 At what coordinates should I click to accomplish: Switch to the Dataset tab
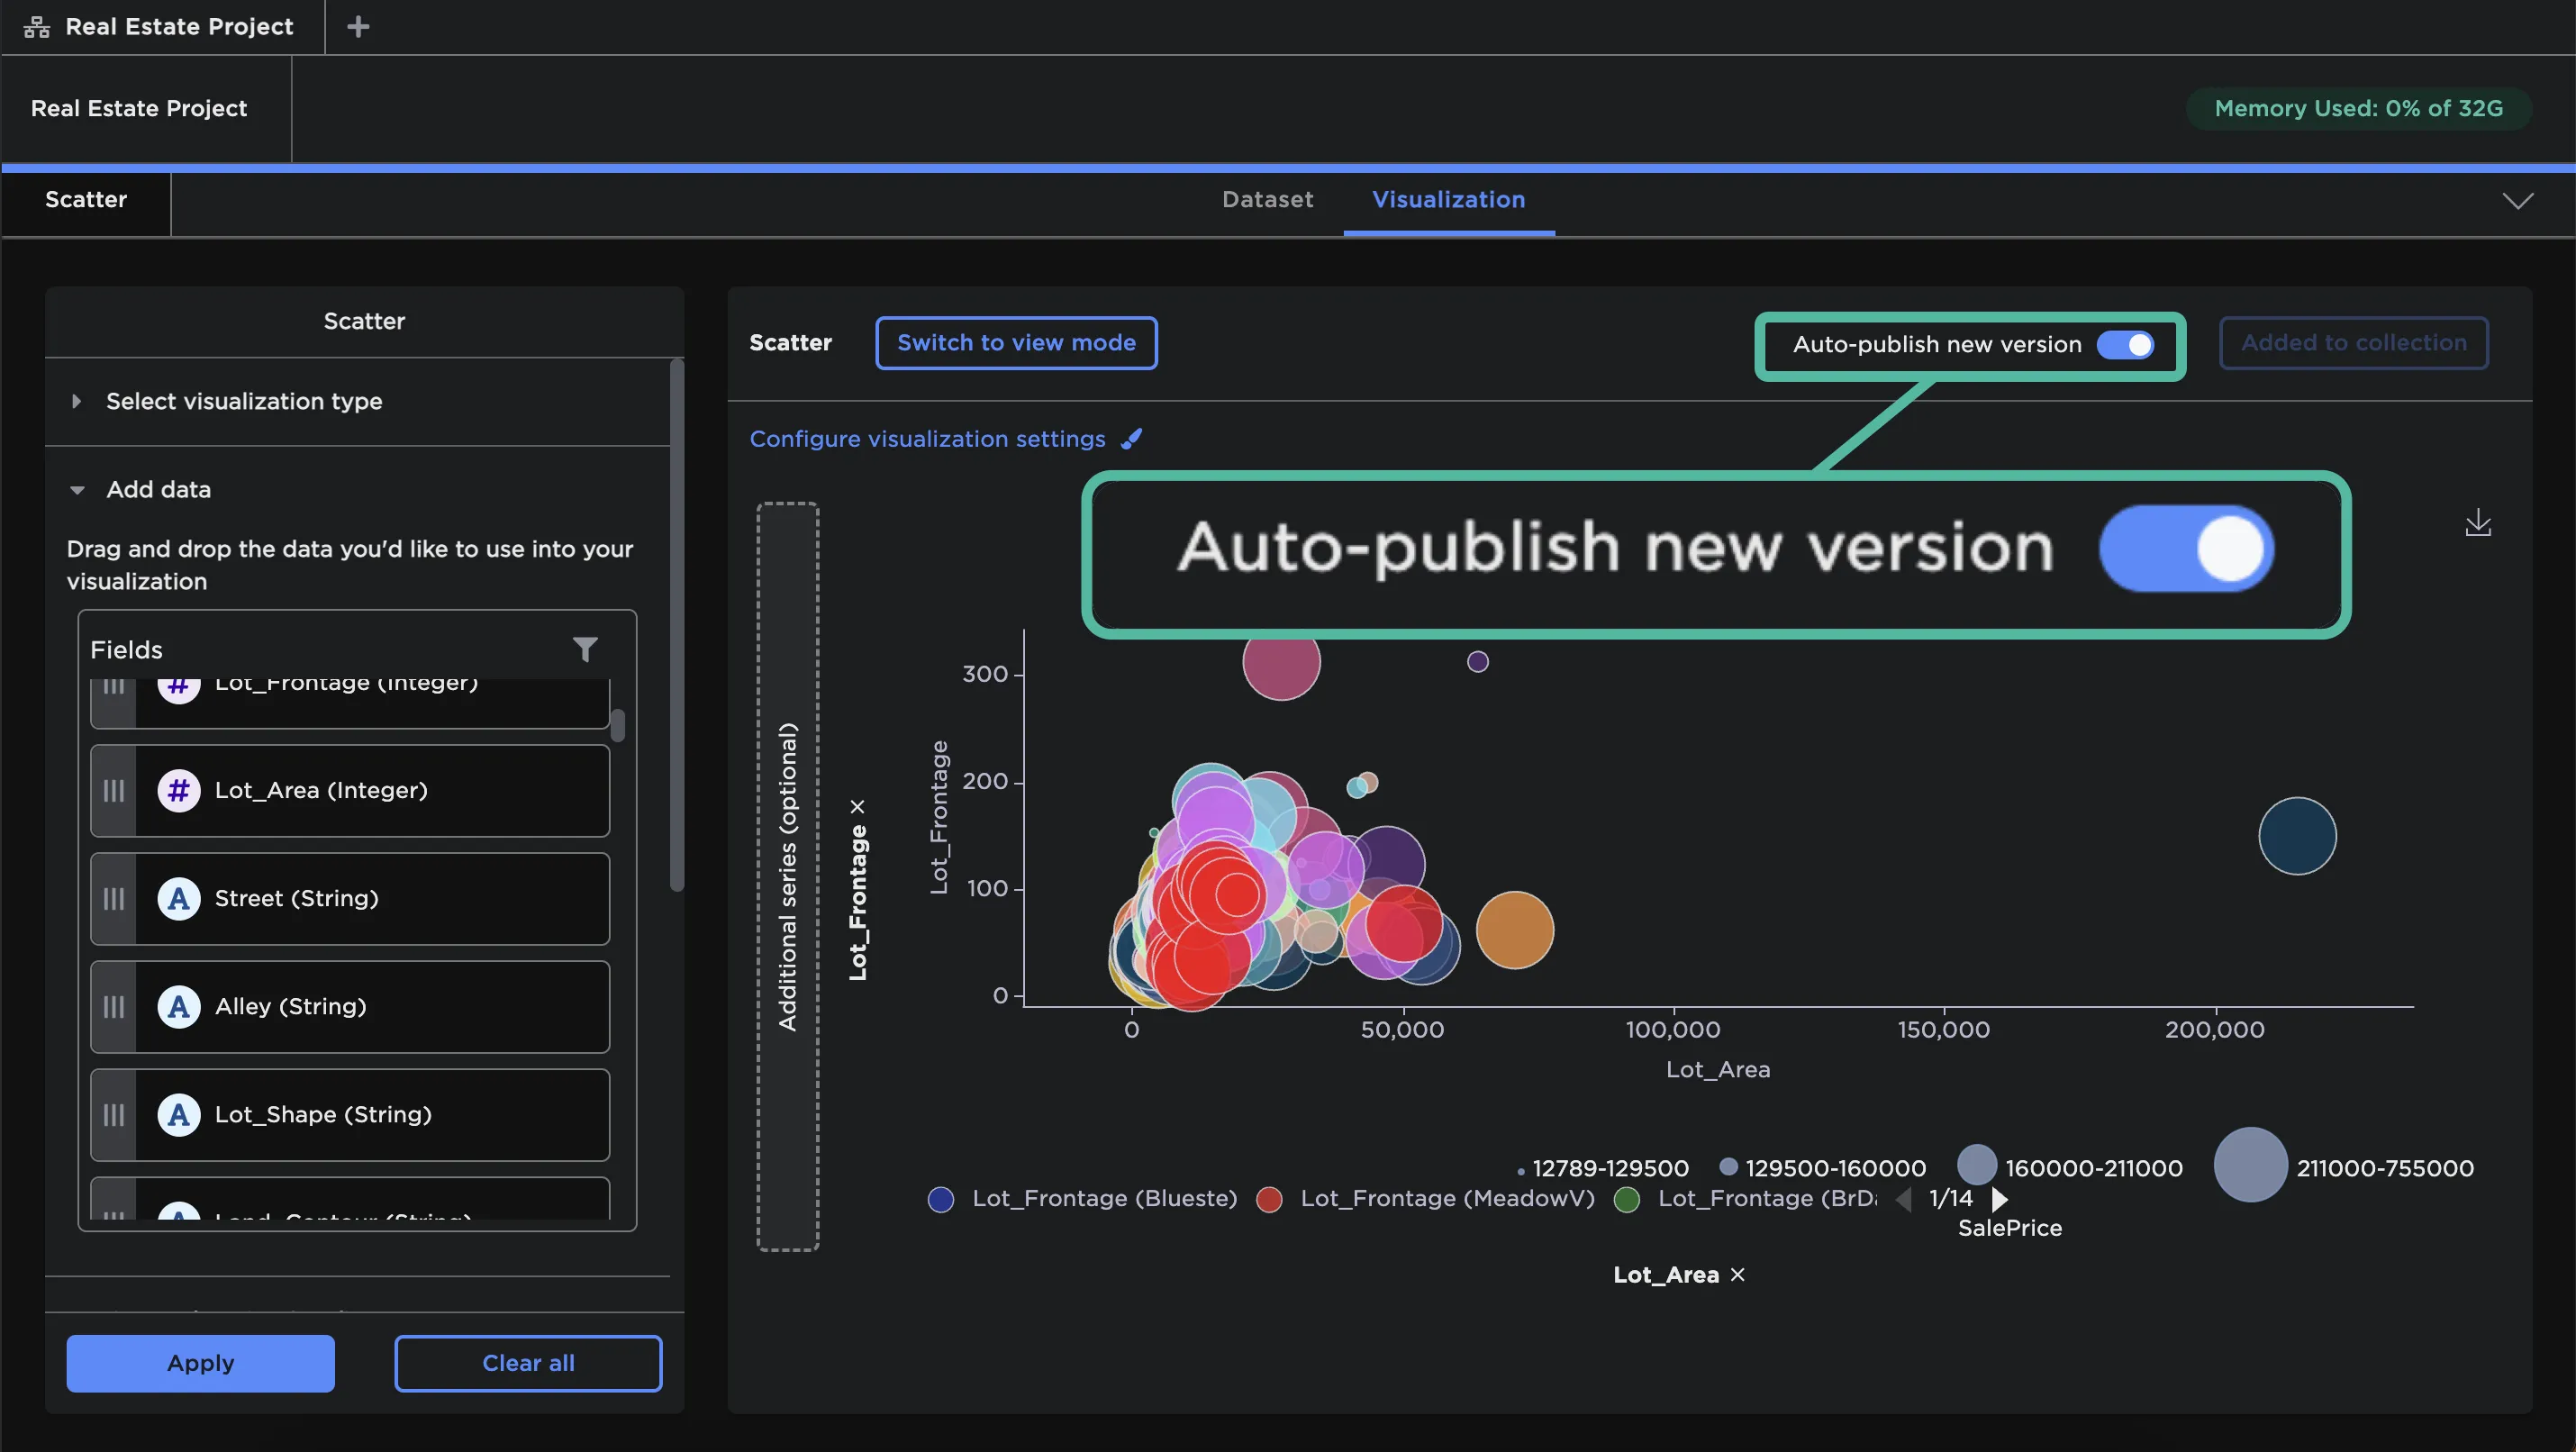coord(1267,200)
